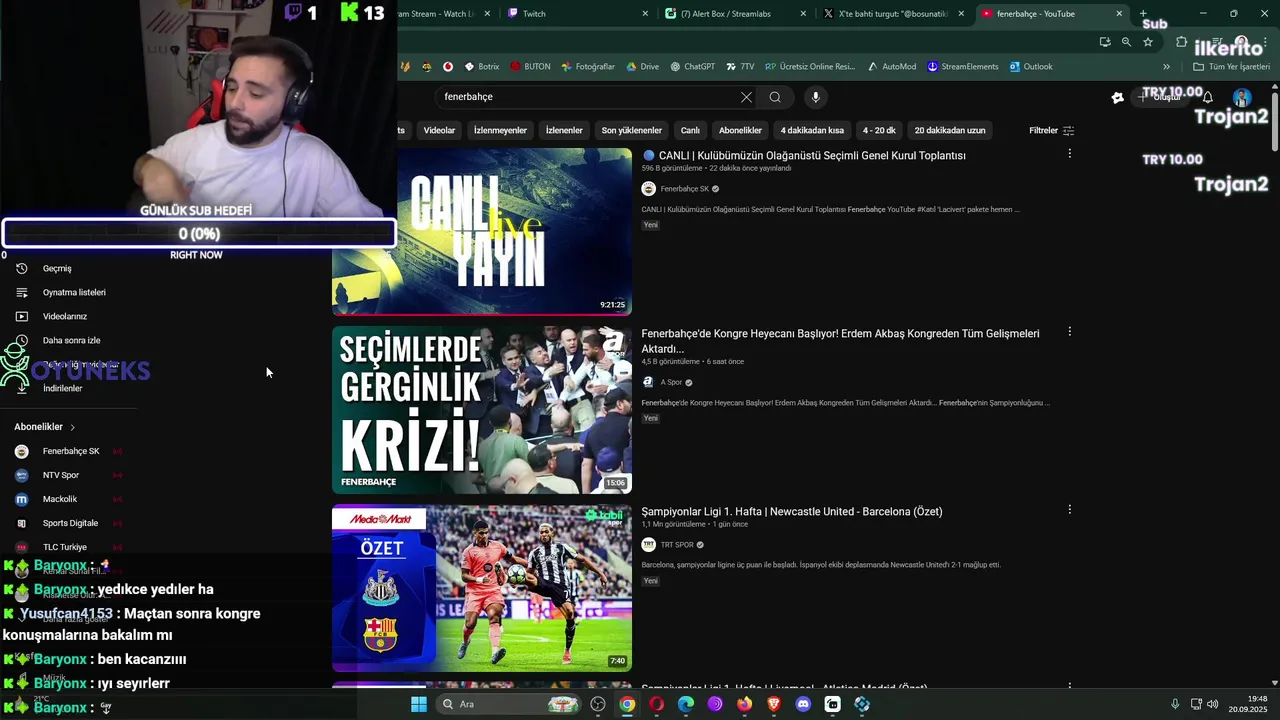Open the Filtreler filter panel
Screen dimensions: 1280x720
pos(1051,130)
